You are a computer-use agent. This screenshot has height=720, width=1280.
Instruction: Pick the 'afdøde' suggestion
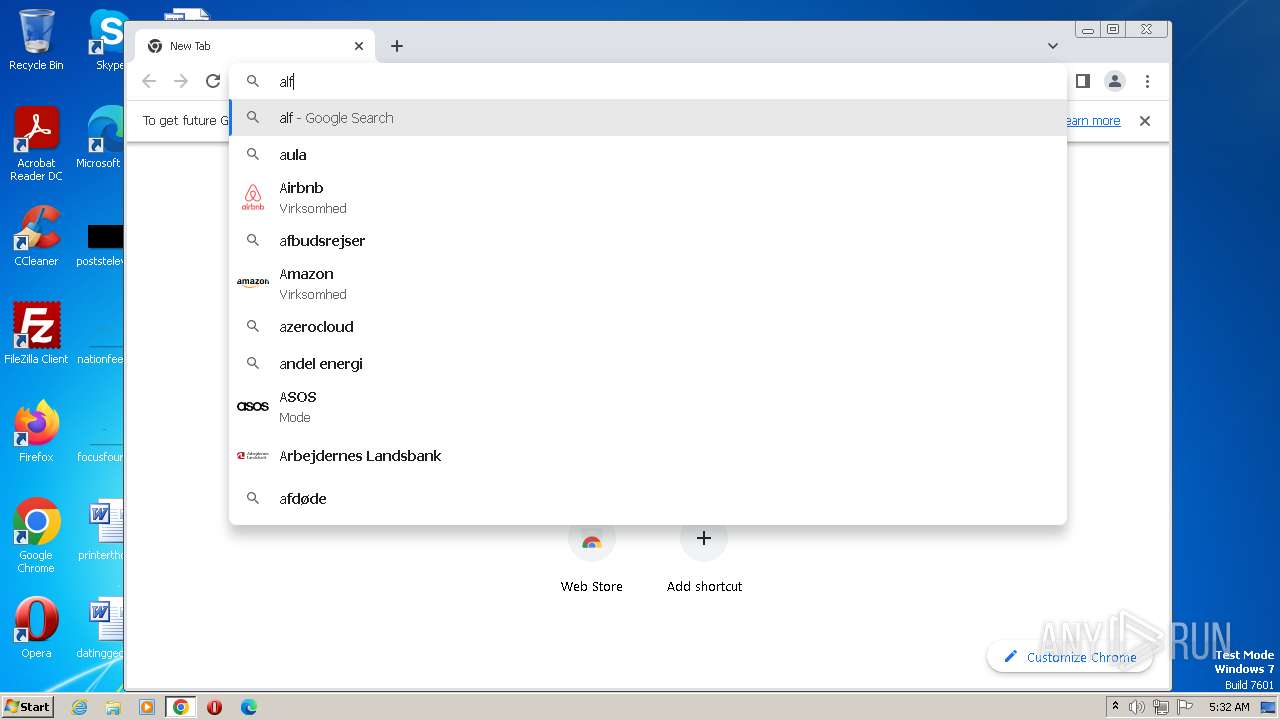(x=648, y=499)
